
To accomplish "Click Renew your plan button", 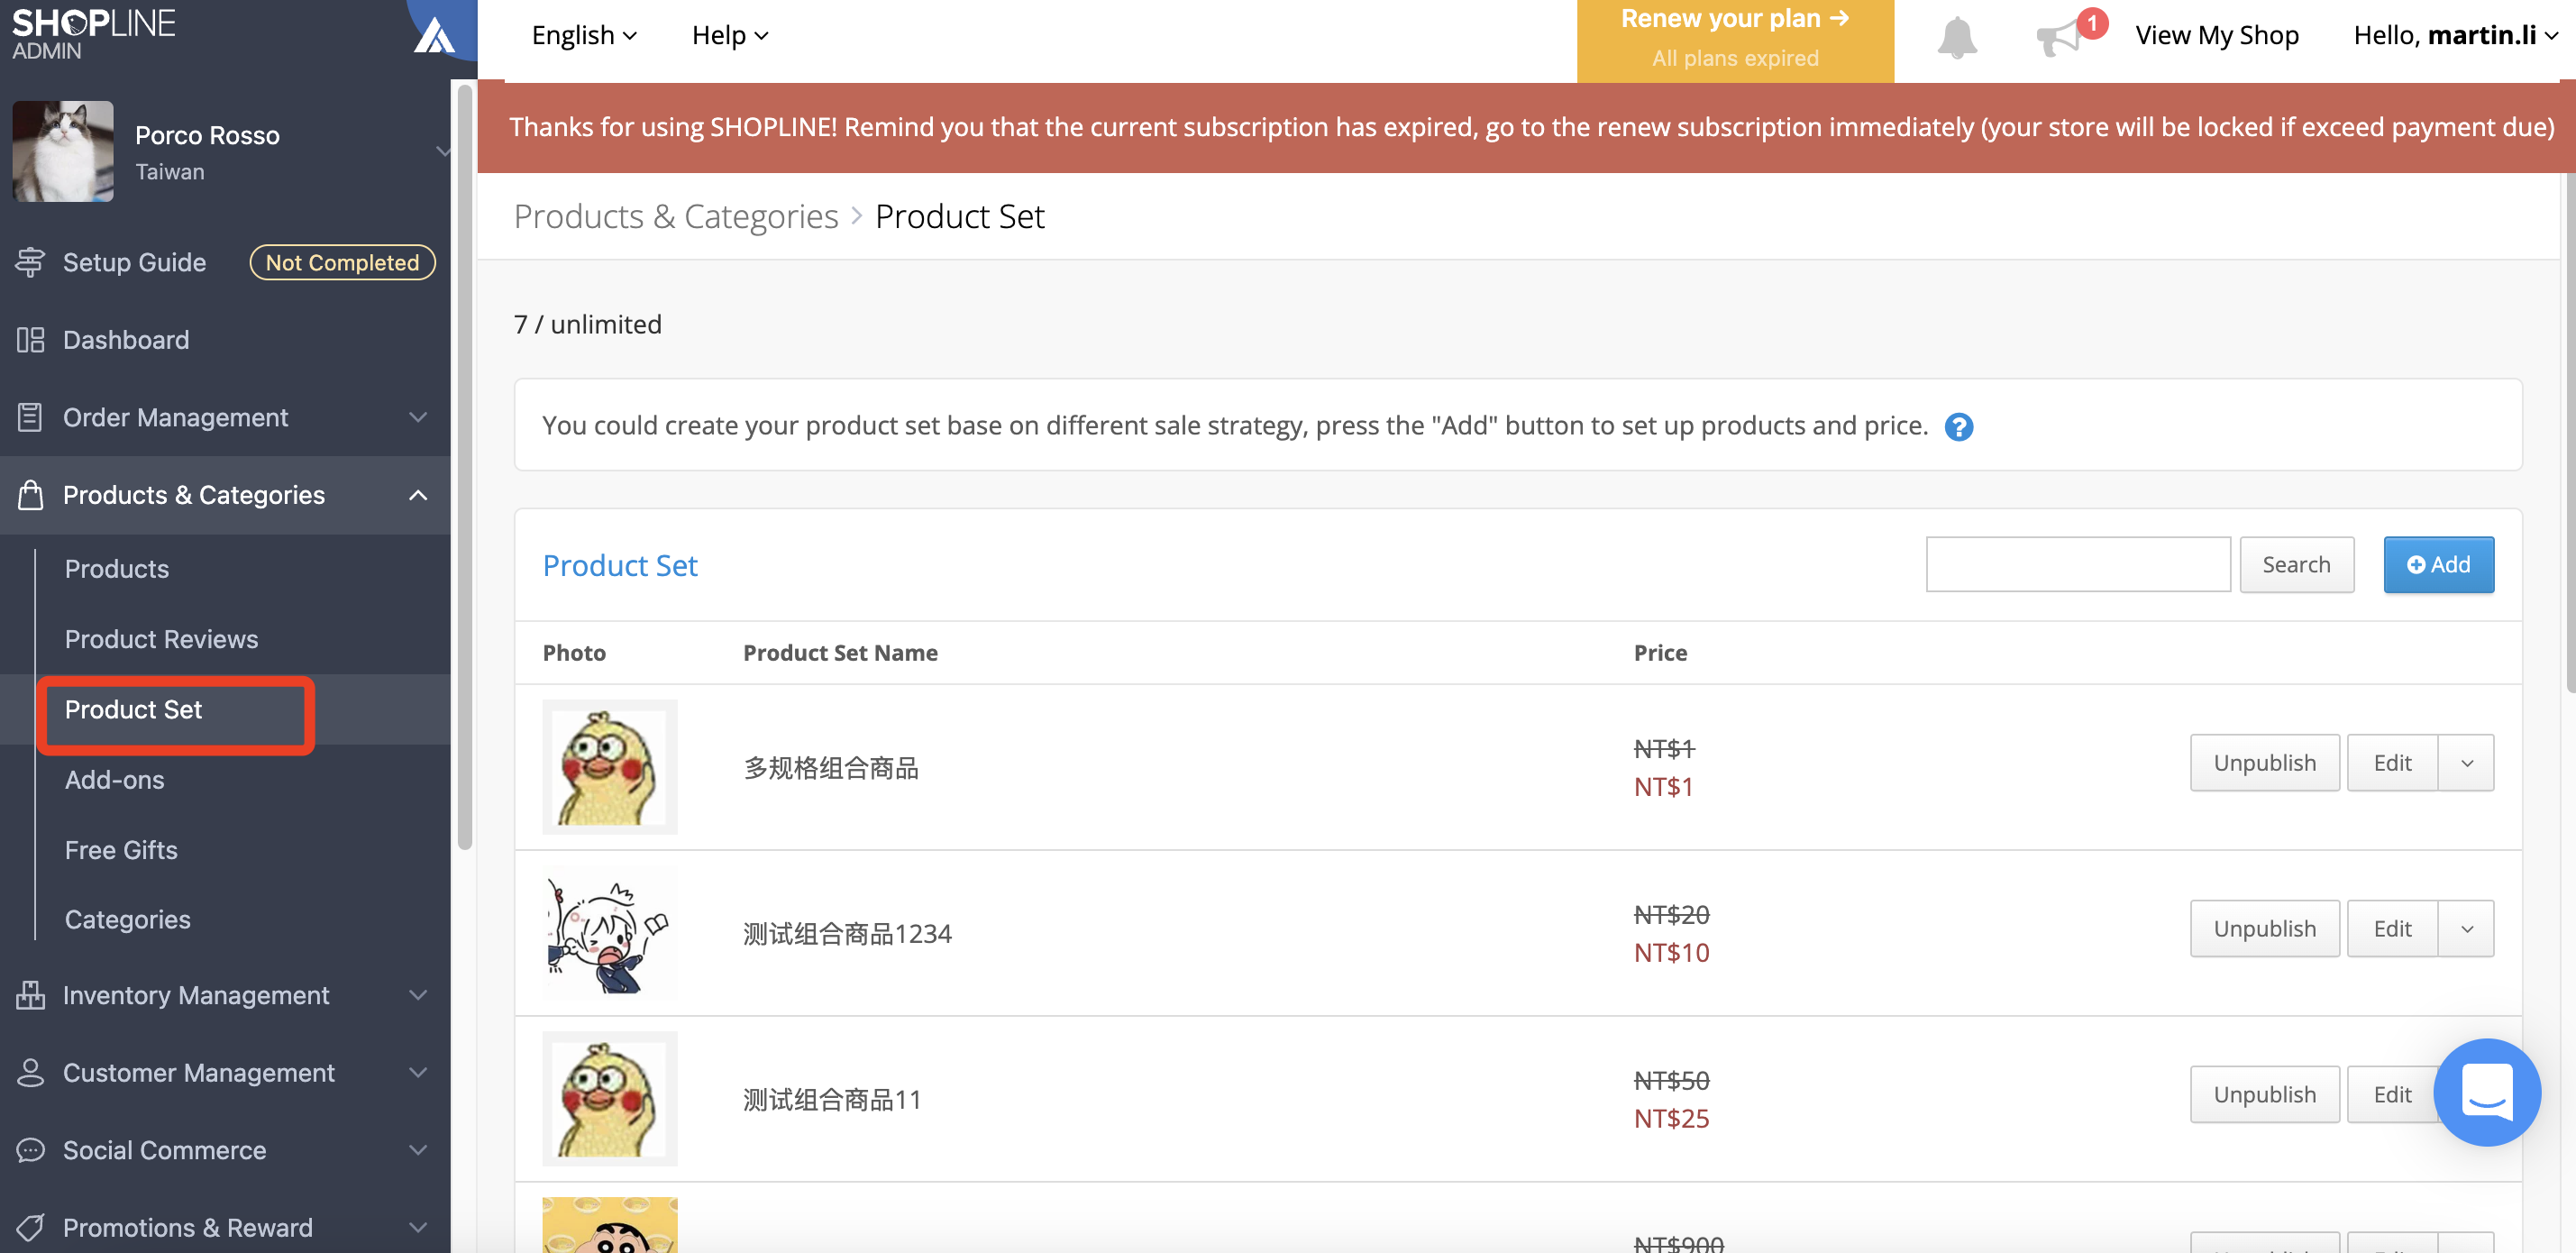I will pos(1735,40).
